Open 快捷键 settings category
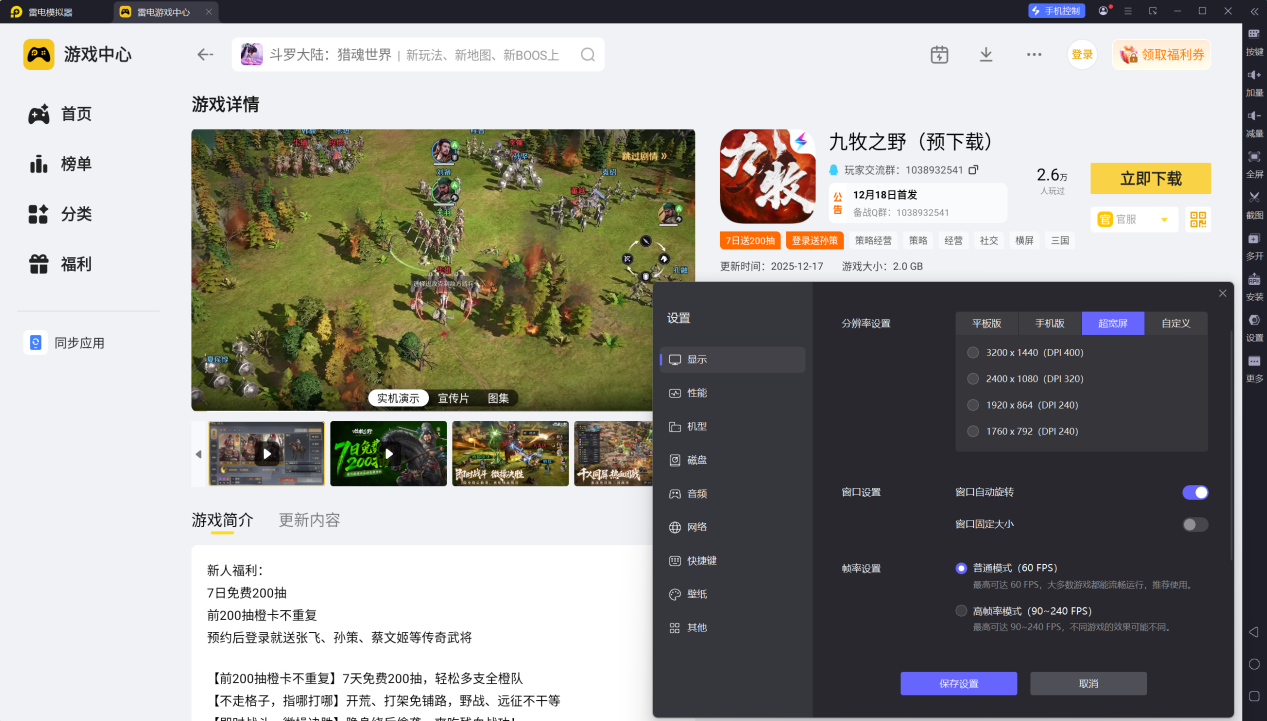 pyautogui.click(x=732, y=561)
